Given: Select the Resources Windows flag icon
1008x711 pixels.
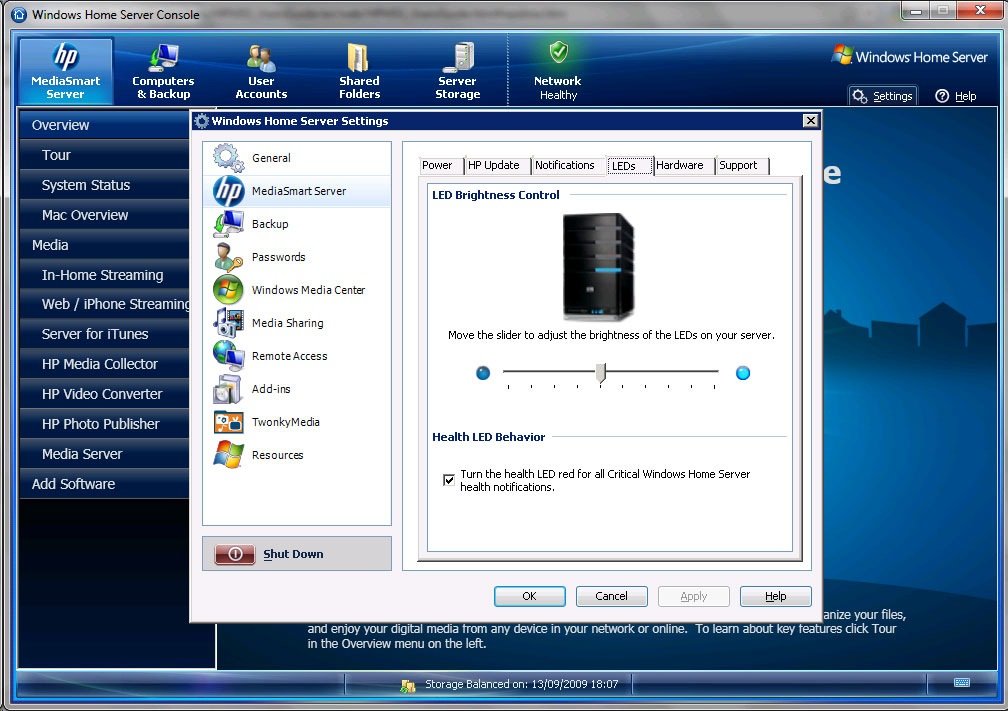Looking at the screenshot, I should click(228, 455).
